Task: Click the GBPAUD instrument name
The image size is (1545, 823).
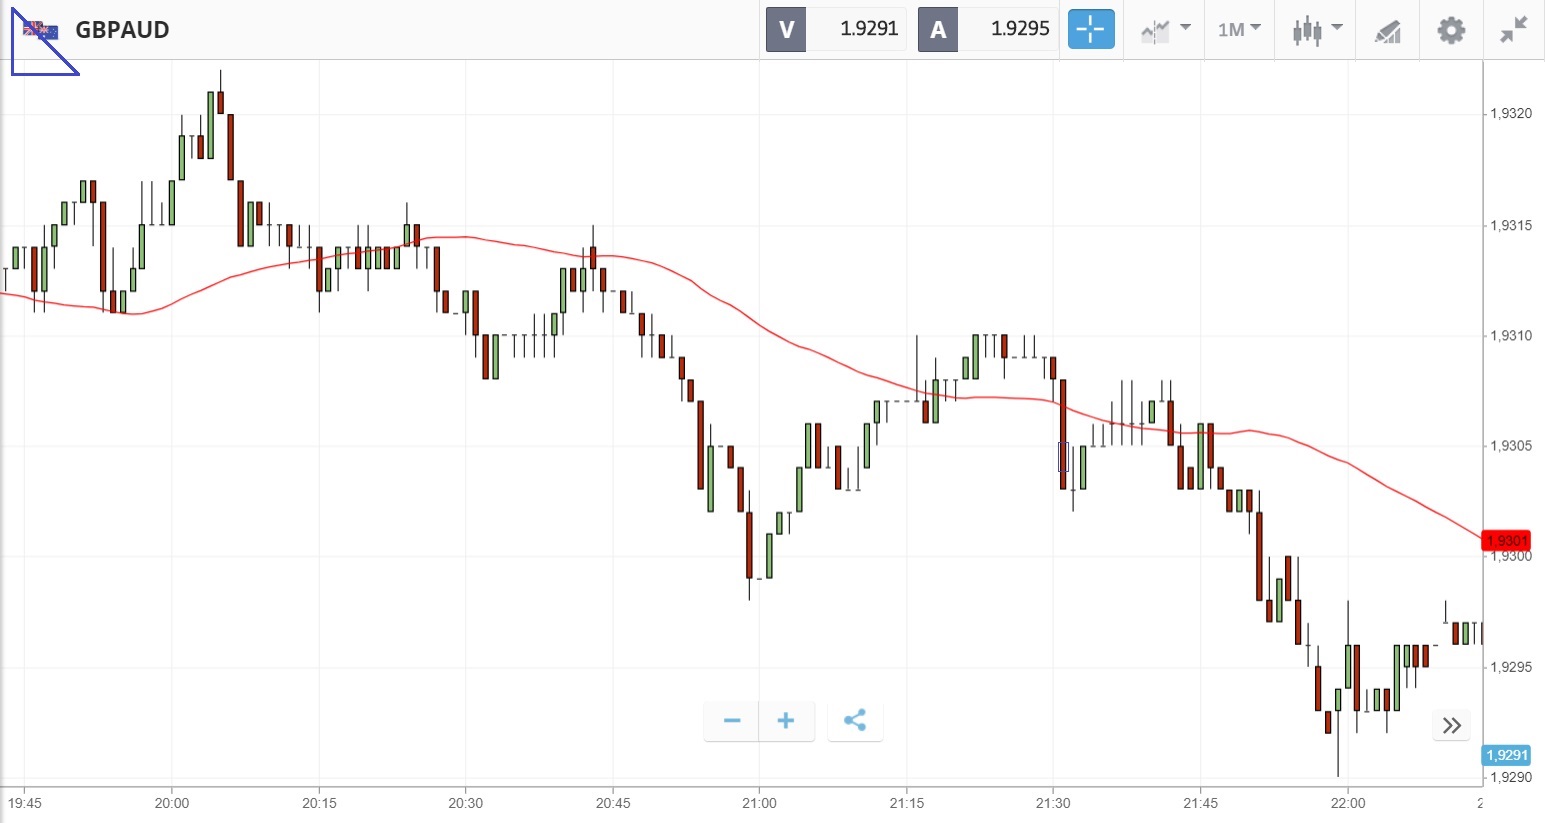Action: coord(122,30)
